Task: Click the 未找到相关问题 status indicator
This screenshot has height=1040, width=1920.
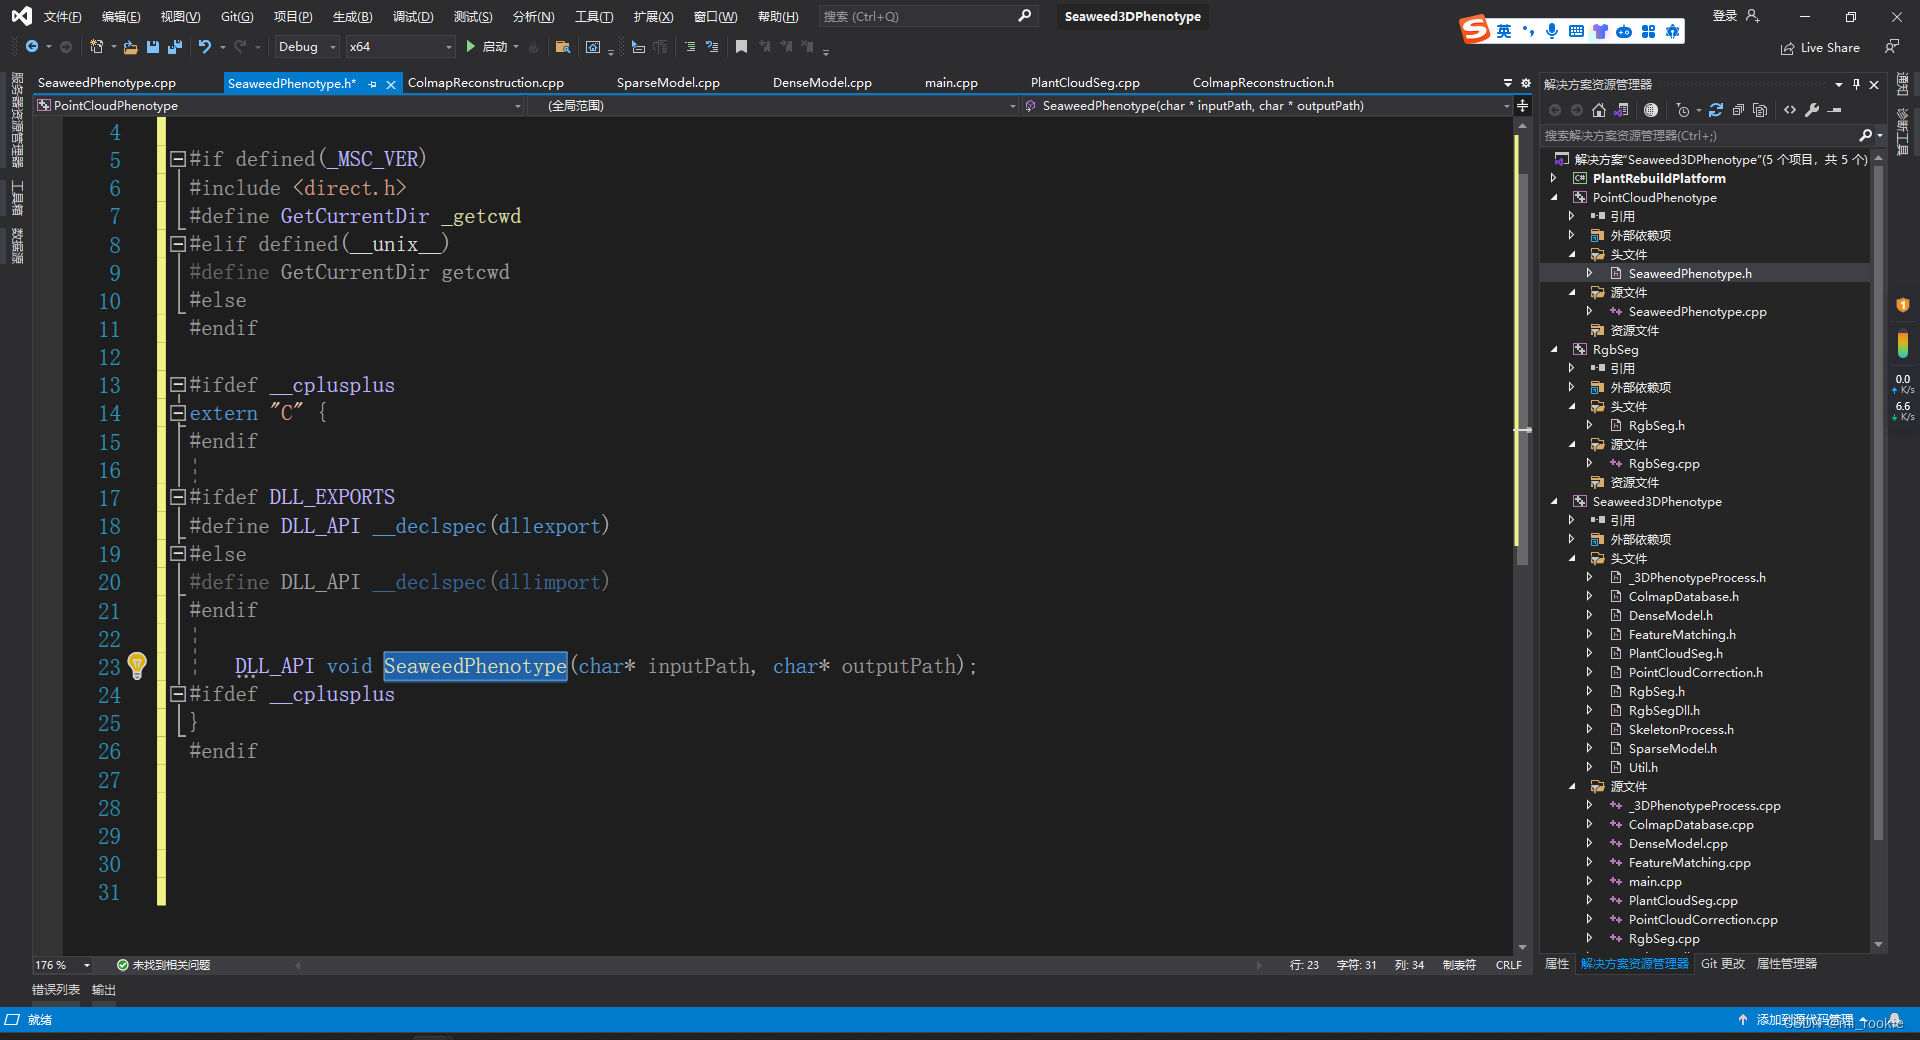Action: [163, 965]
